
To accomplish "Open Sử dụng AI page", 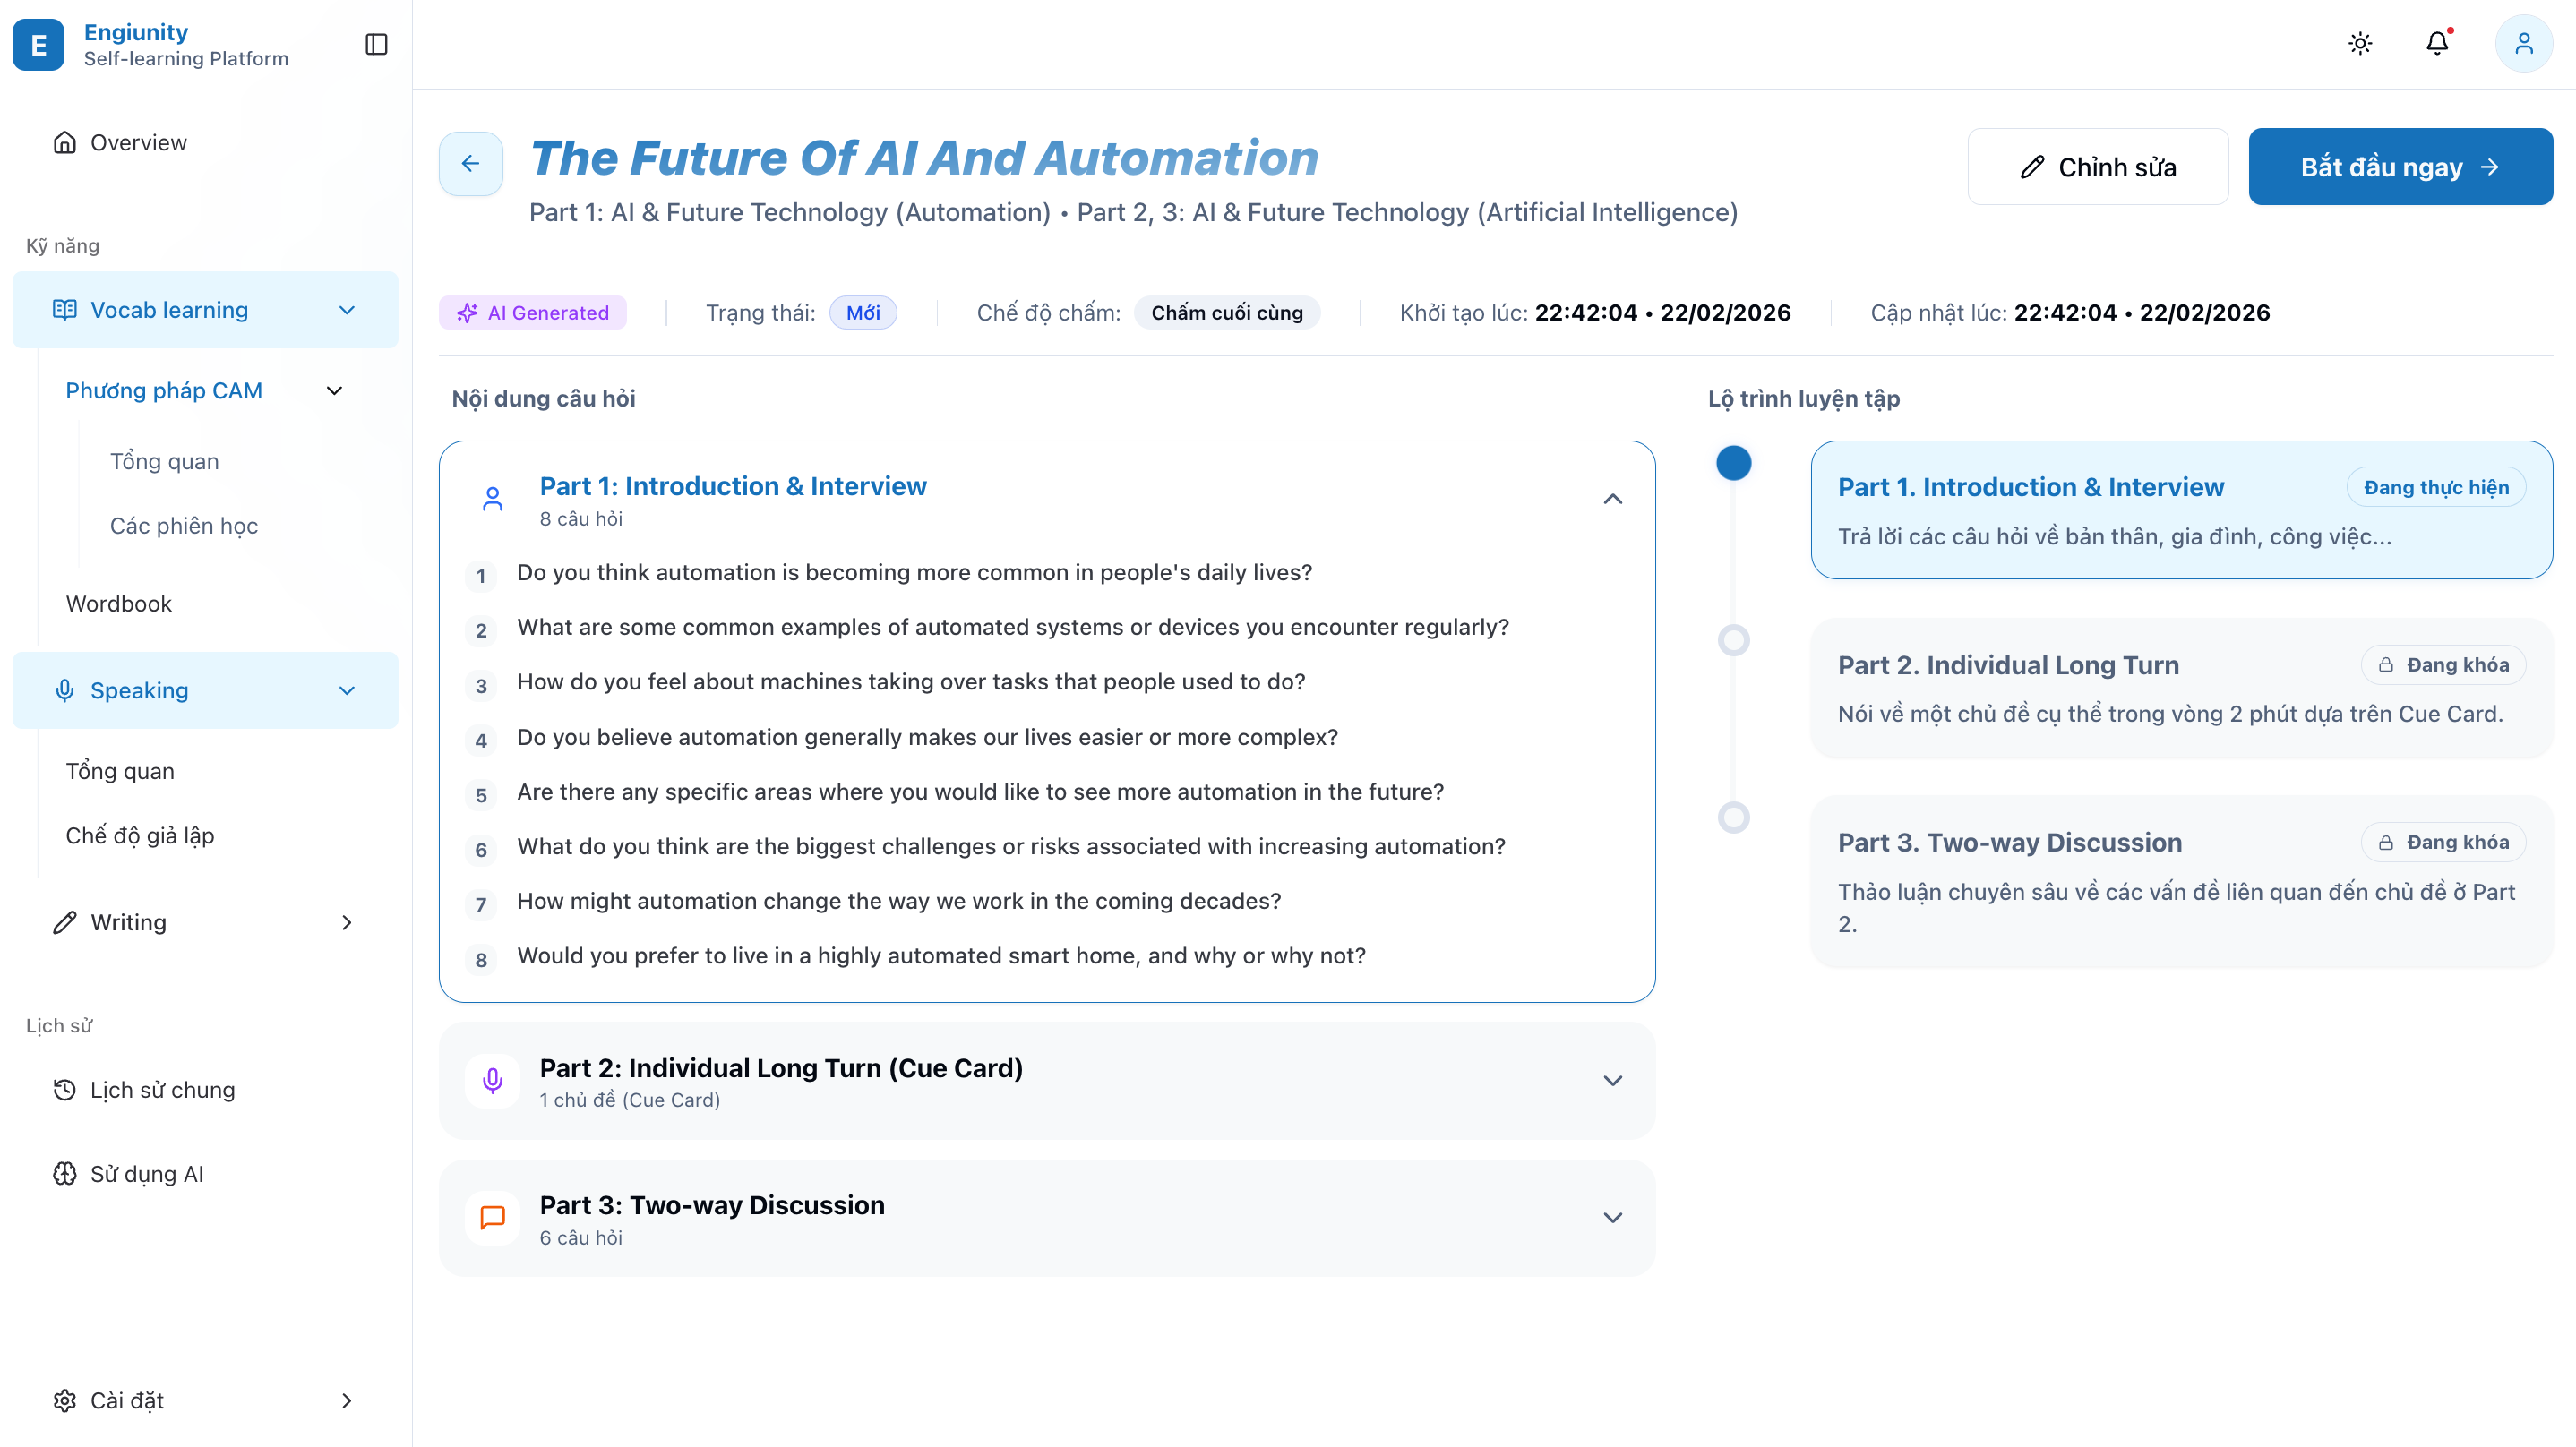I will pyautogui.click(x=146, y=1173).
